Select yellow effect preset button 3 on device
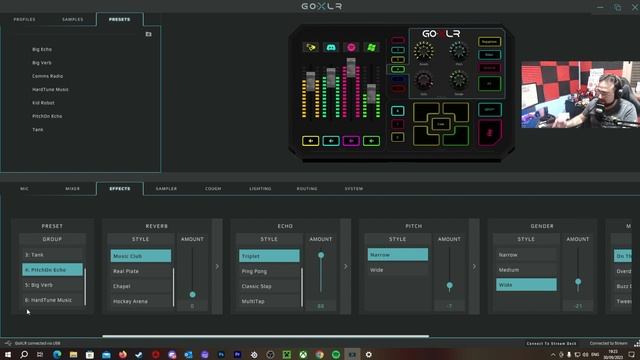The image size is (640, 360). point(398,60)
